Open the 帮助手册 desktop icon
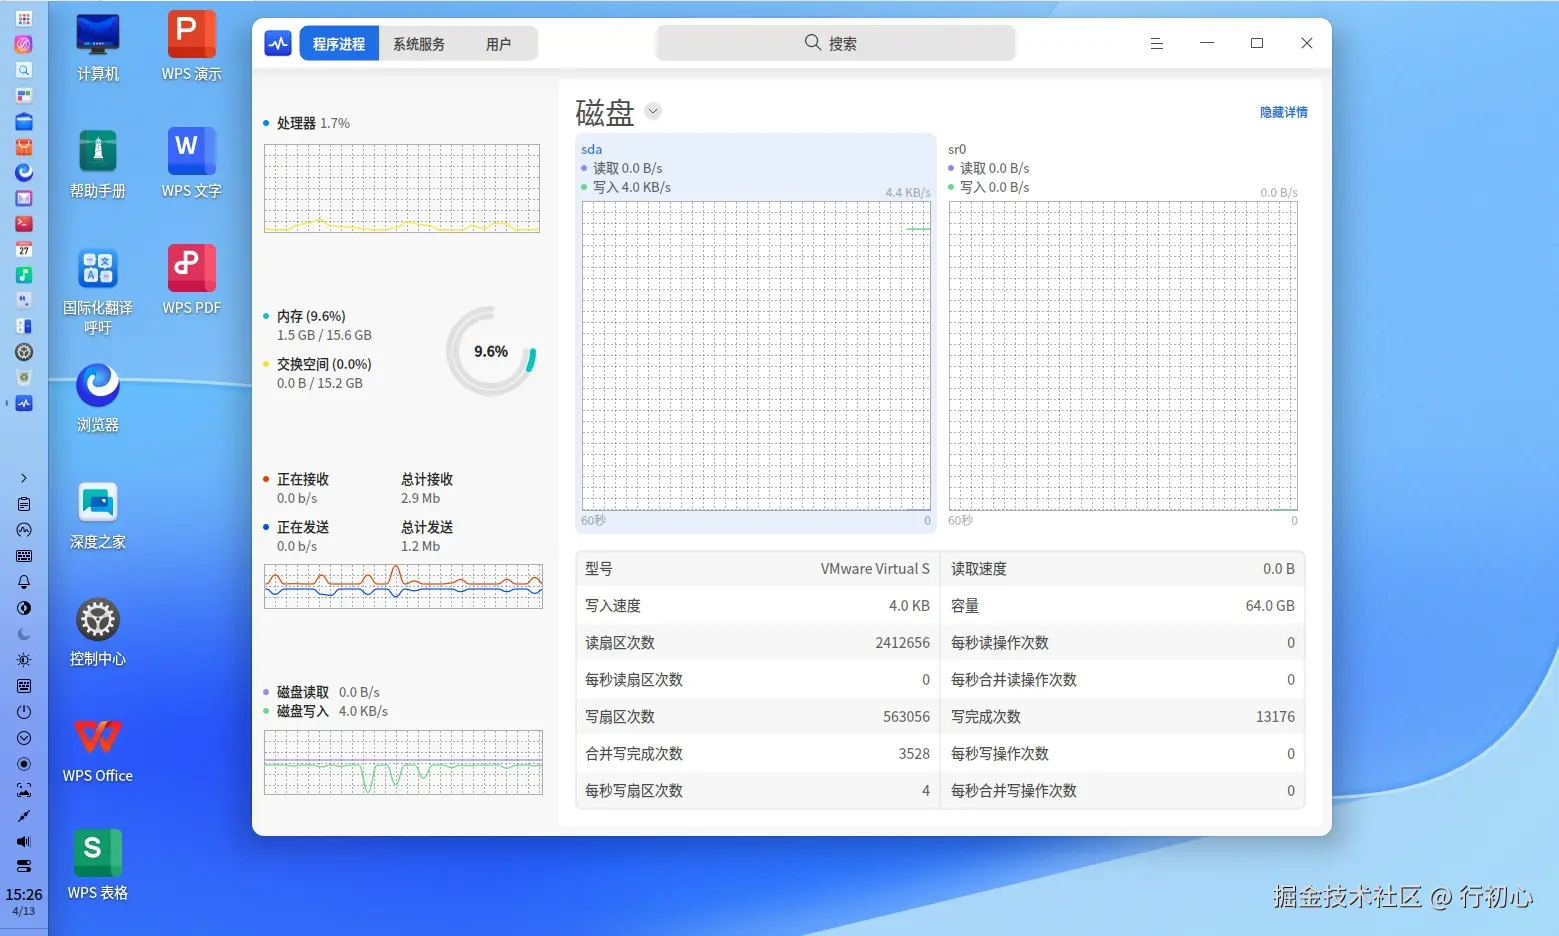This screenshot has width=1559, height=936. coord(98,165)
